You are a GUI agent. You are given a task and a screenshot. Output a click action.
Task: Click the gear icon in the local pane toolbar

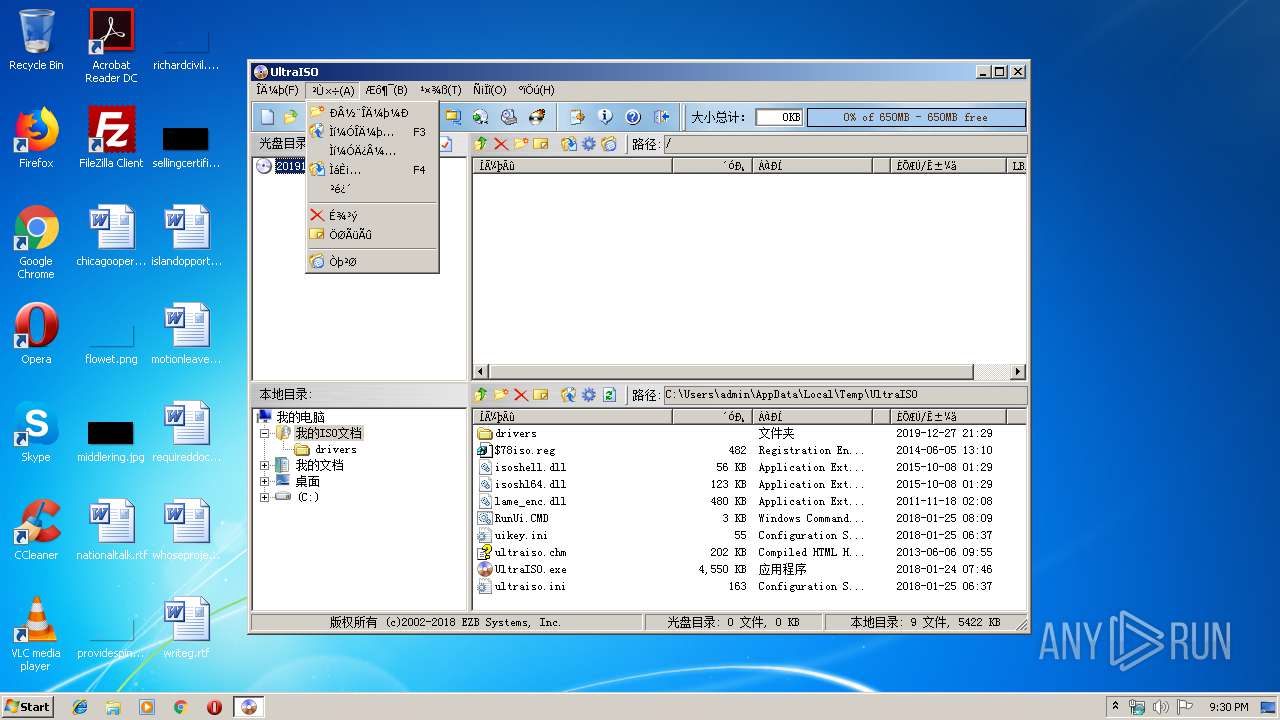tap(589, 395)
